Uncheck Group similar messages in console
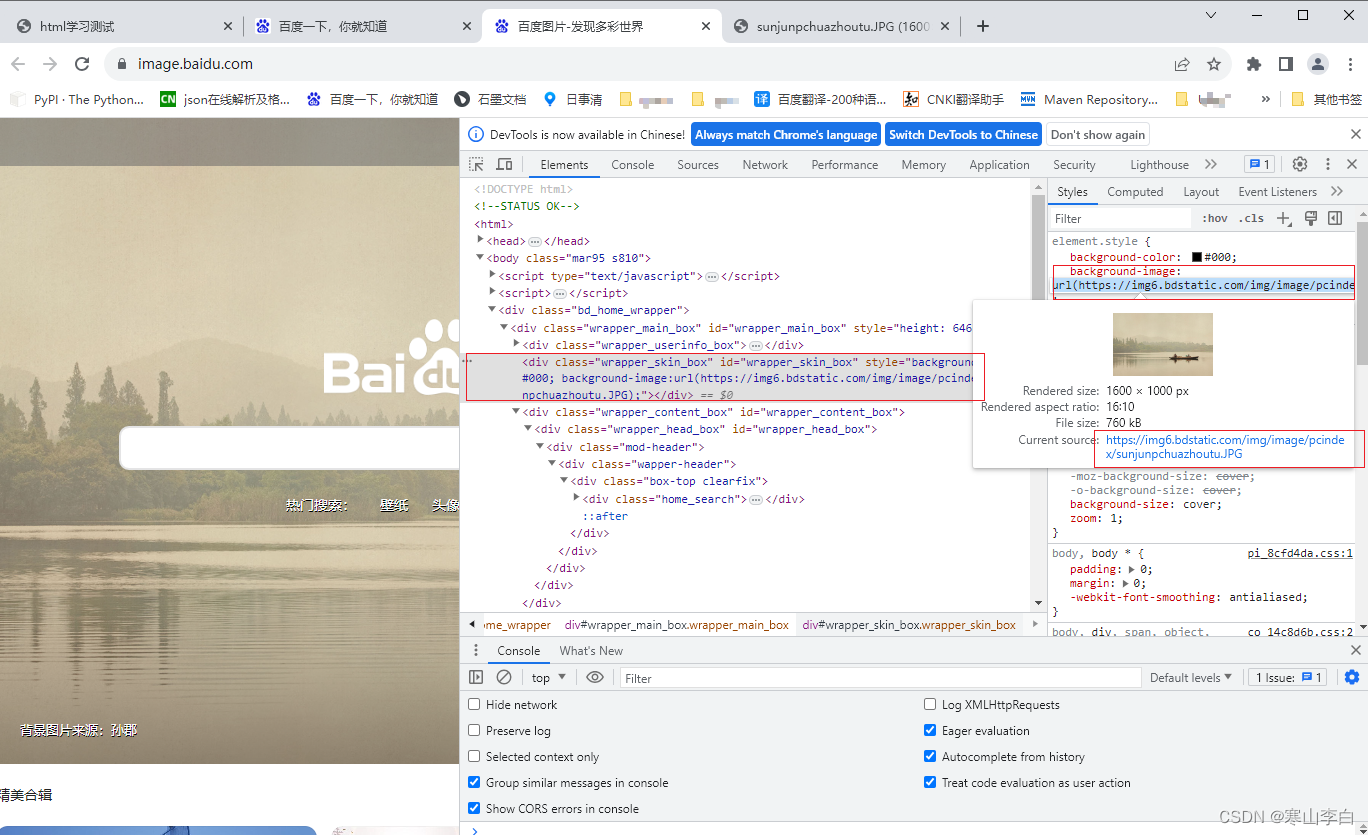The height and width of the screenshot is (835, 1368). click(x=475, y=782)
